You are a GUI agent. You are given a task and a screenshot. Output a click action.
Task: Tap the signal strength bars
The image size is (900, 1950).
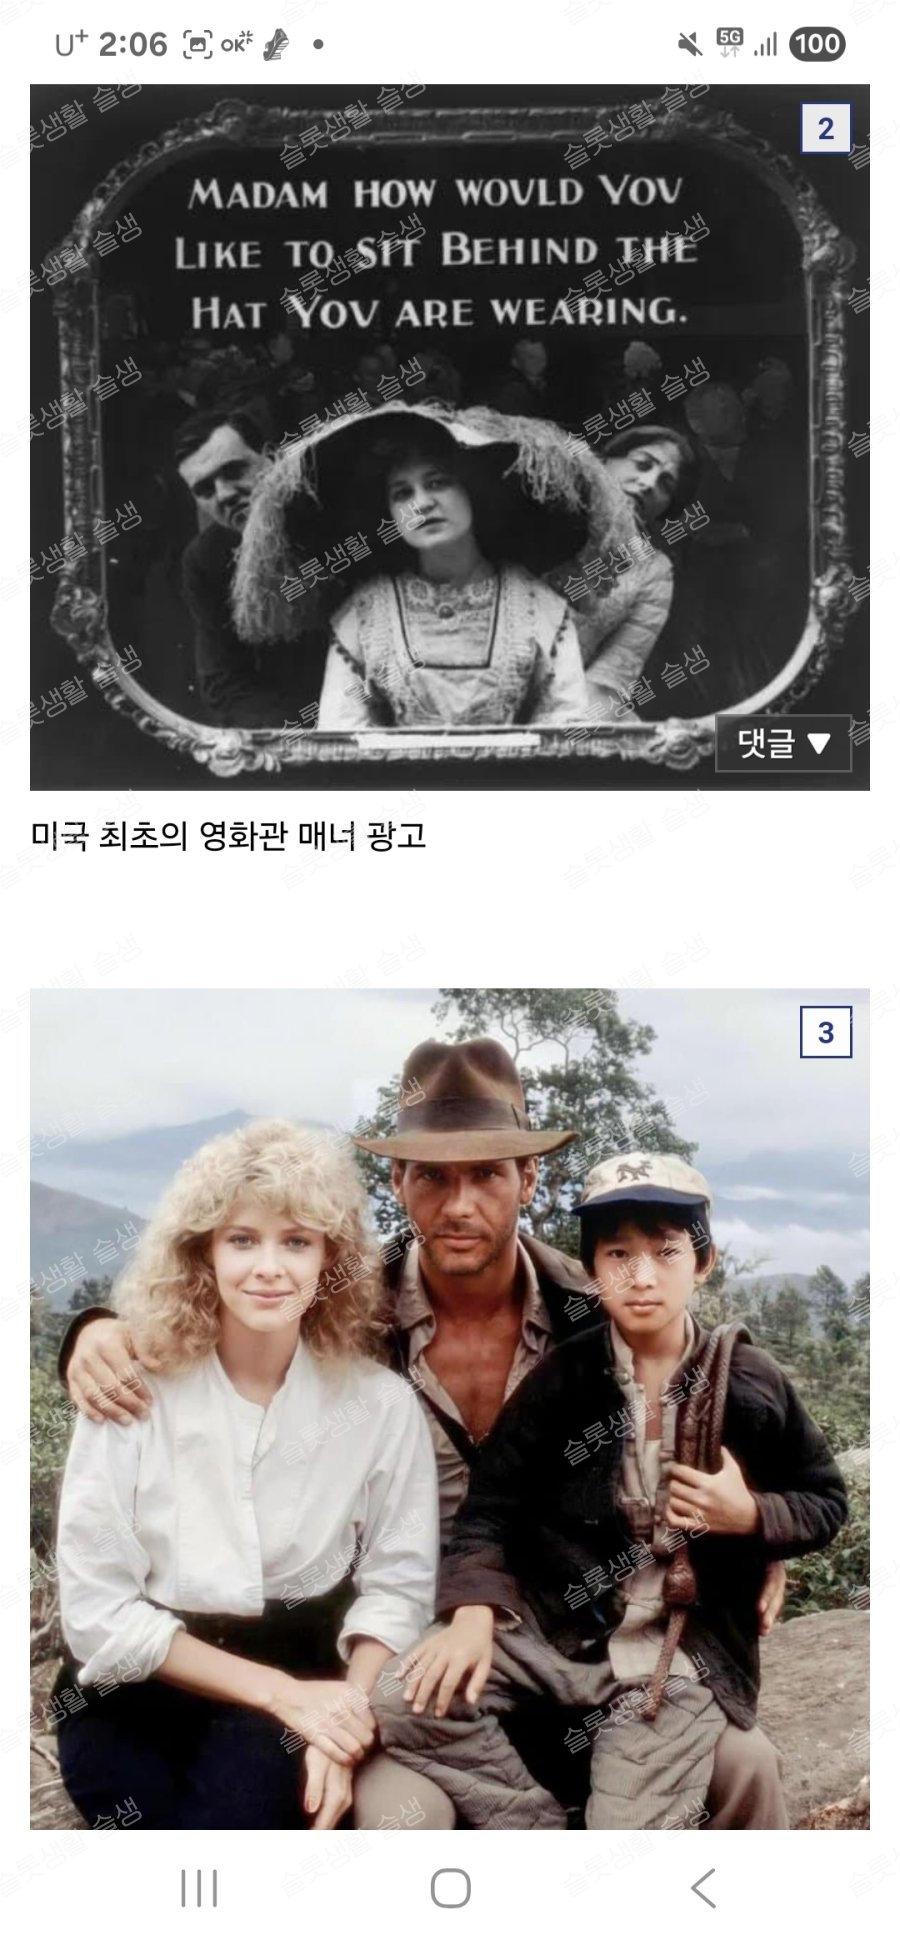click(765, 44)
